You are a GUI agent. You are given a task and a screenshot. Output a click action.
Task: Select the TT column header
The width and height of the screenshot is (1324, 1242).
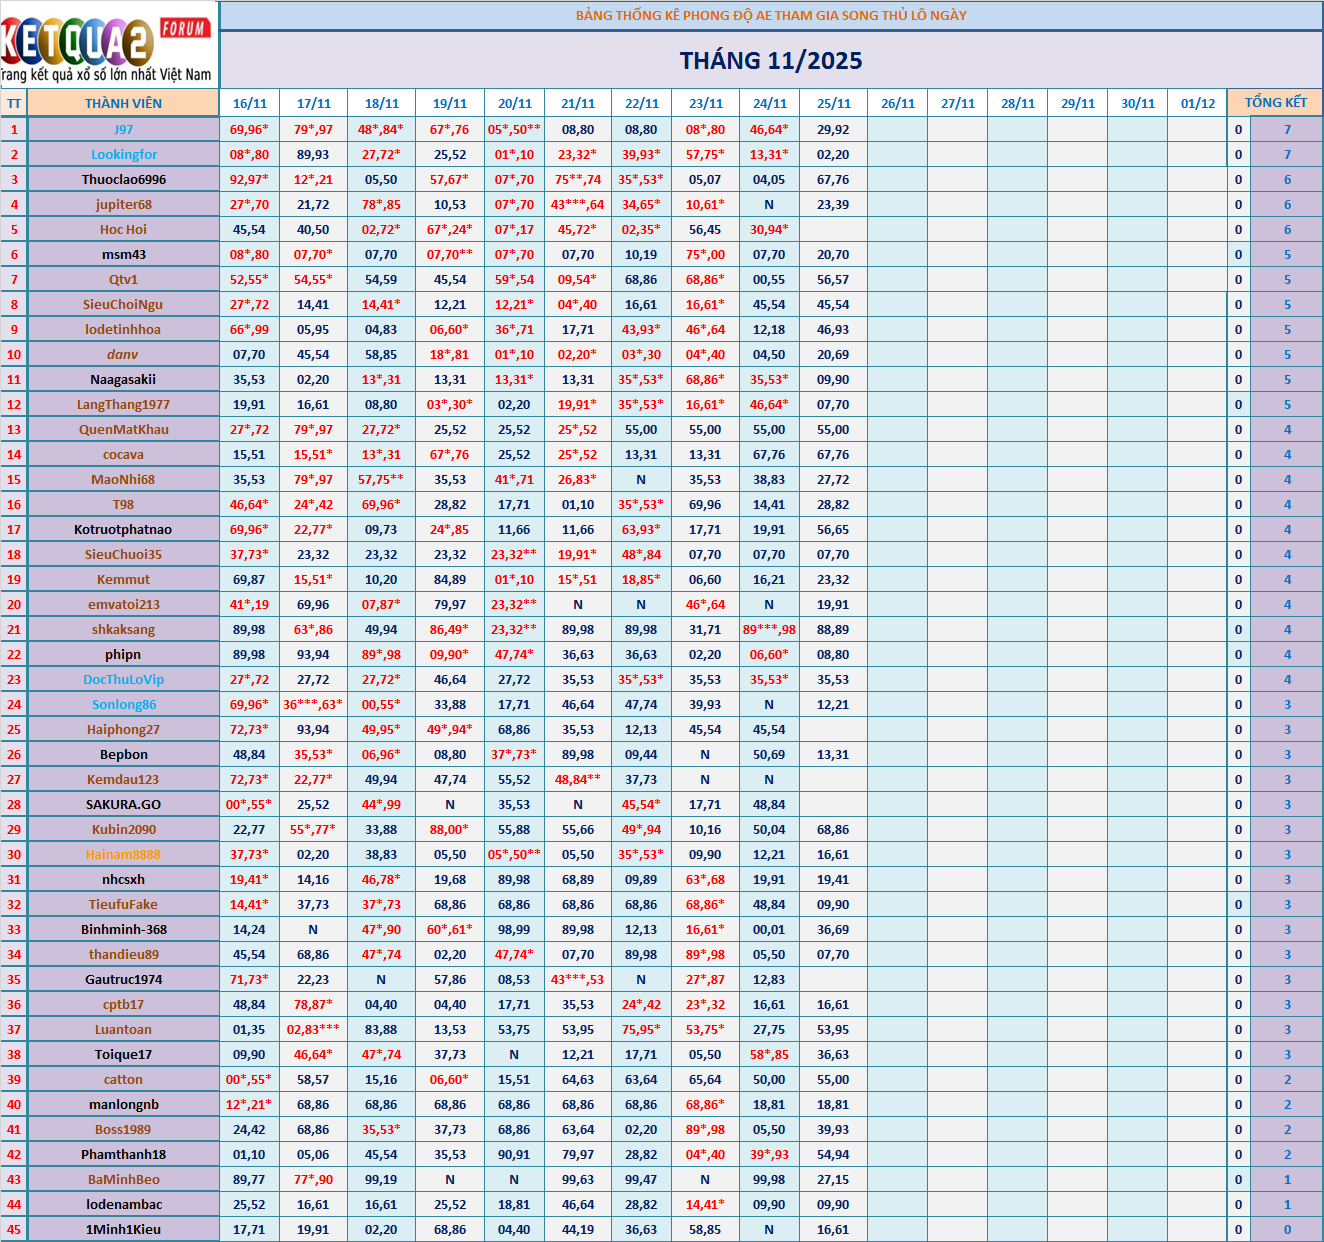[14, 103]
